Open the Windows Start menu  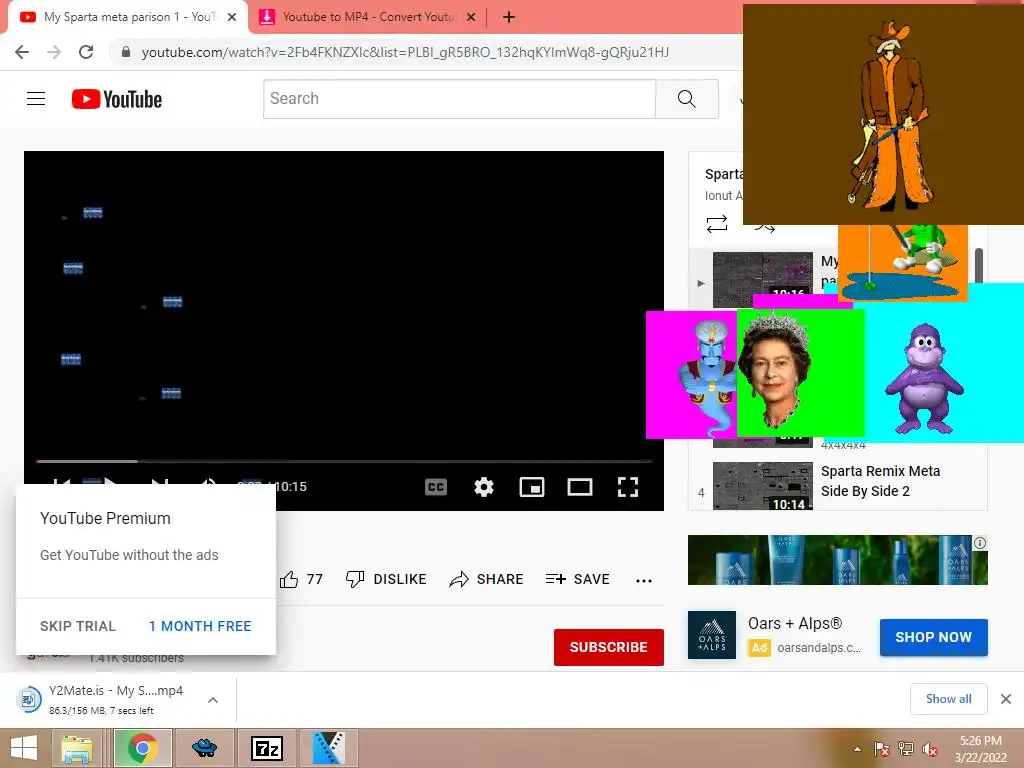(x=24, y=748)
